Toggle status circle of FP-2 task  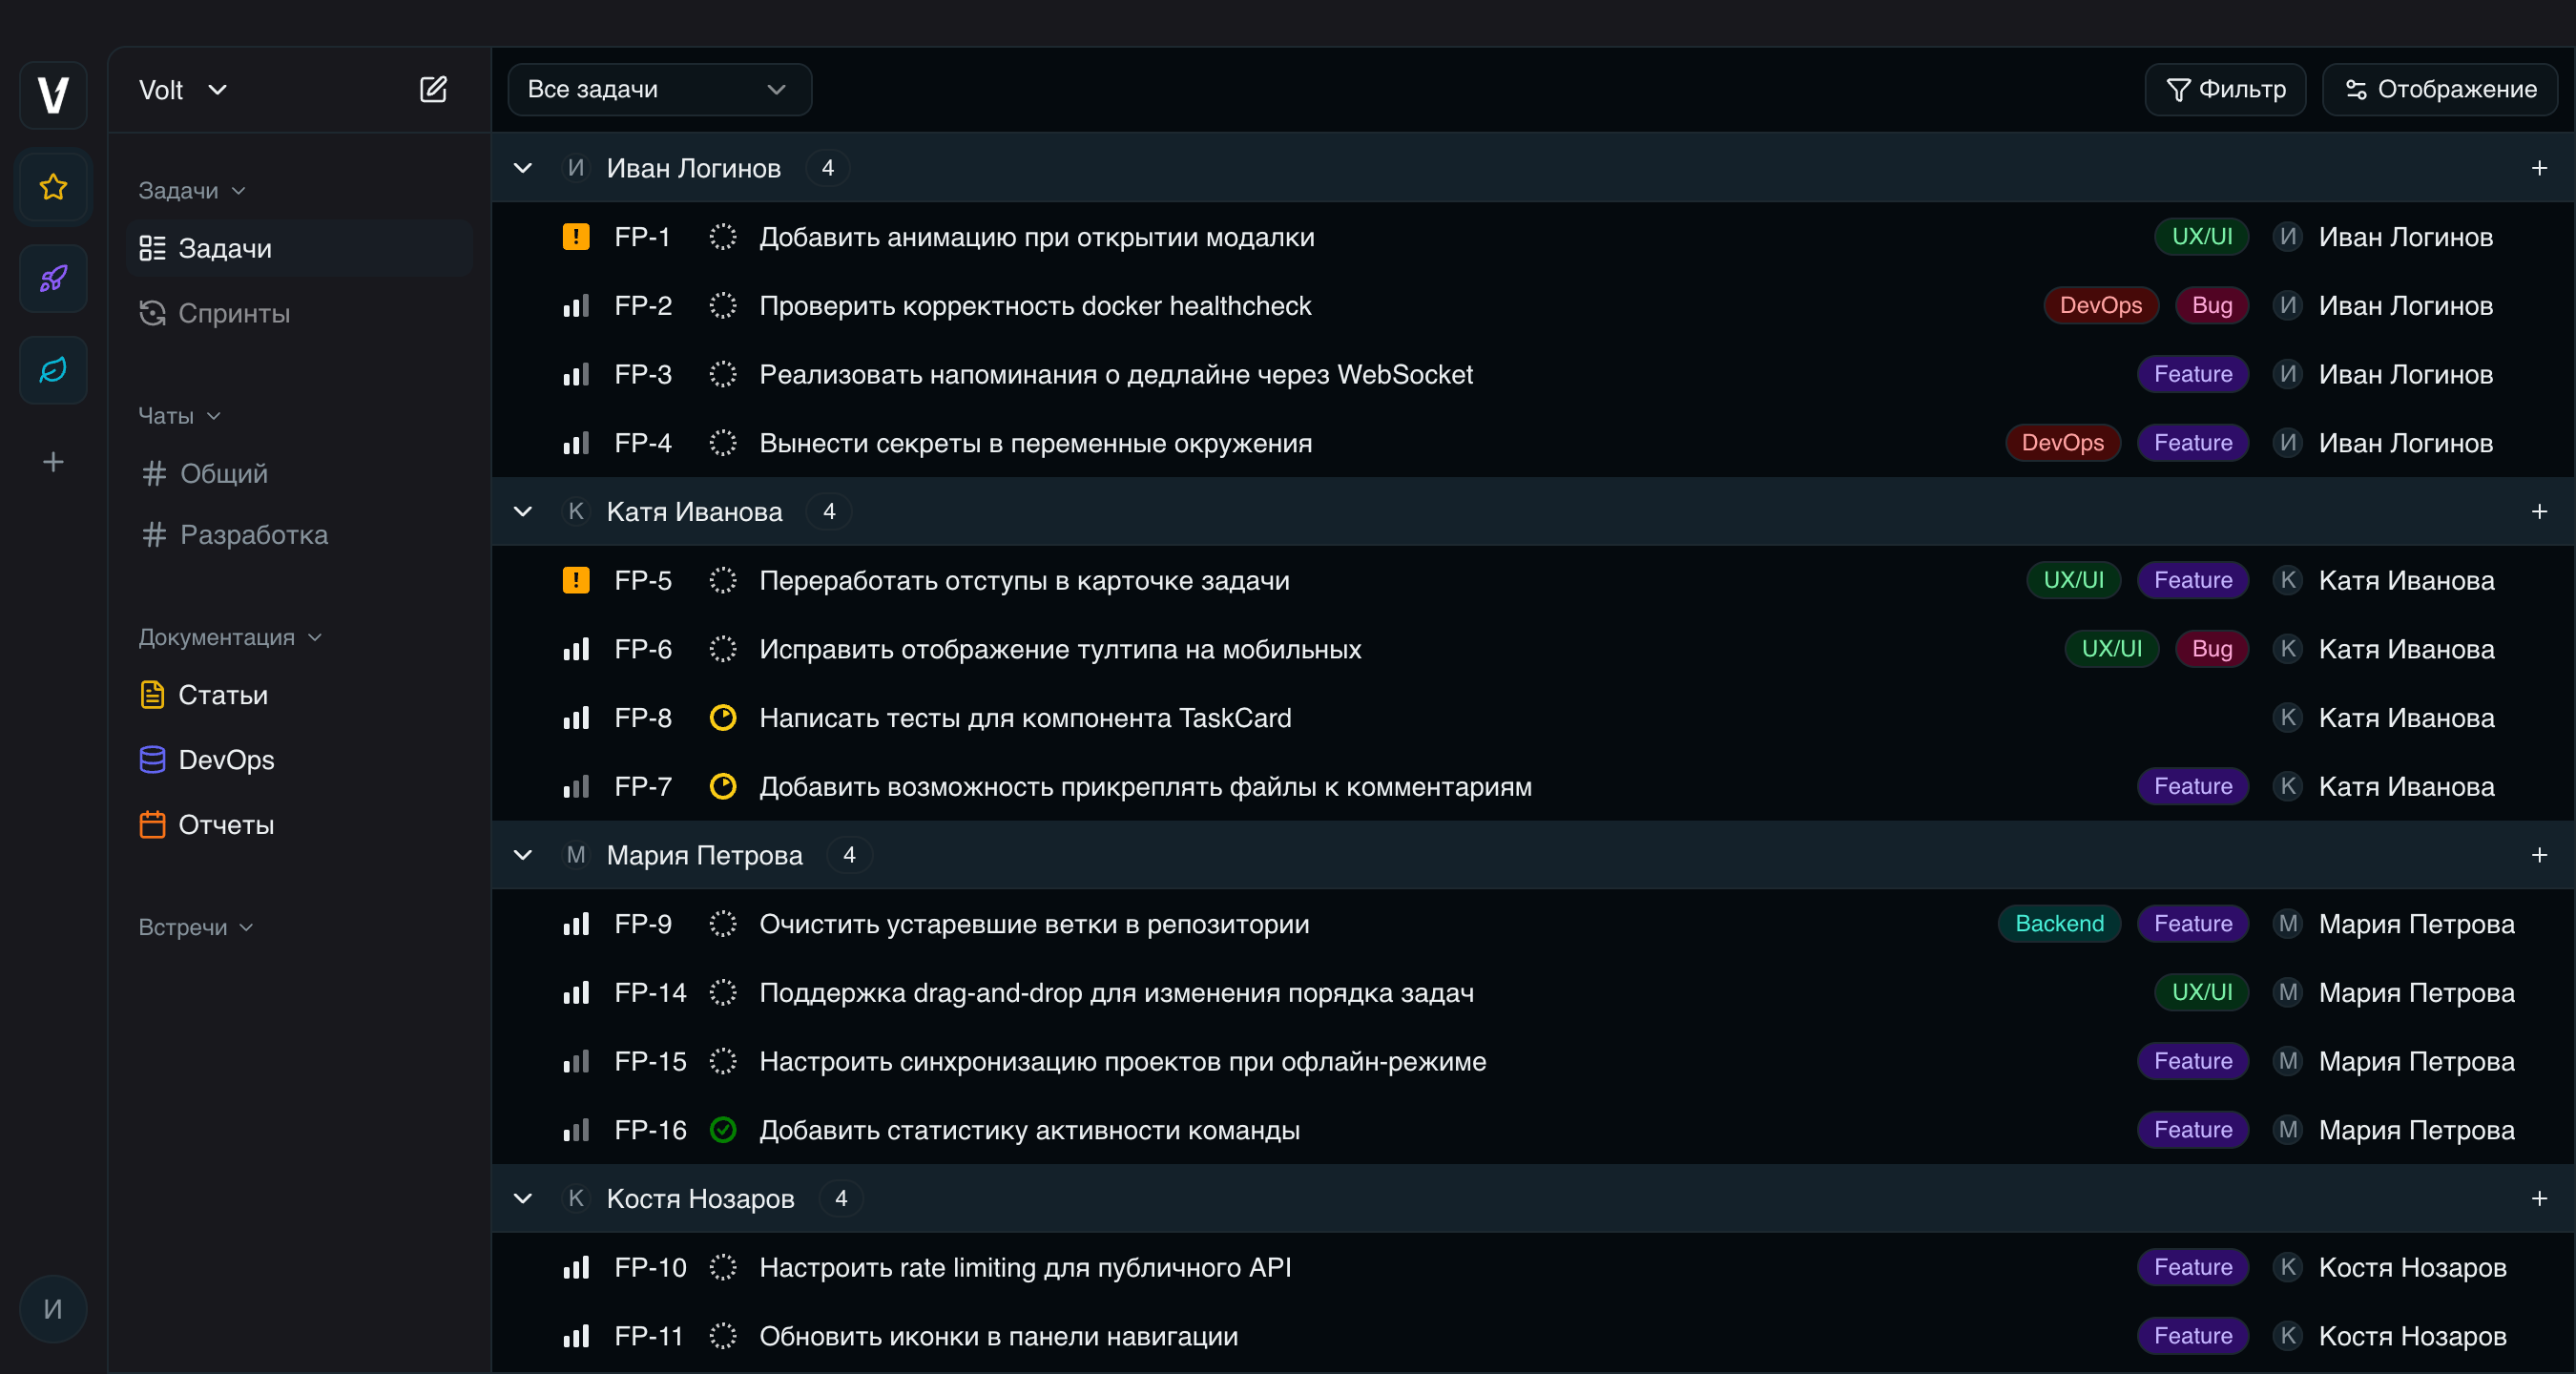pos(723,306)
